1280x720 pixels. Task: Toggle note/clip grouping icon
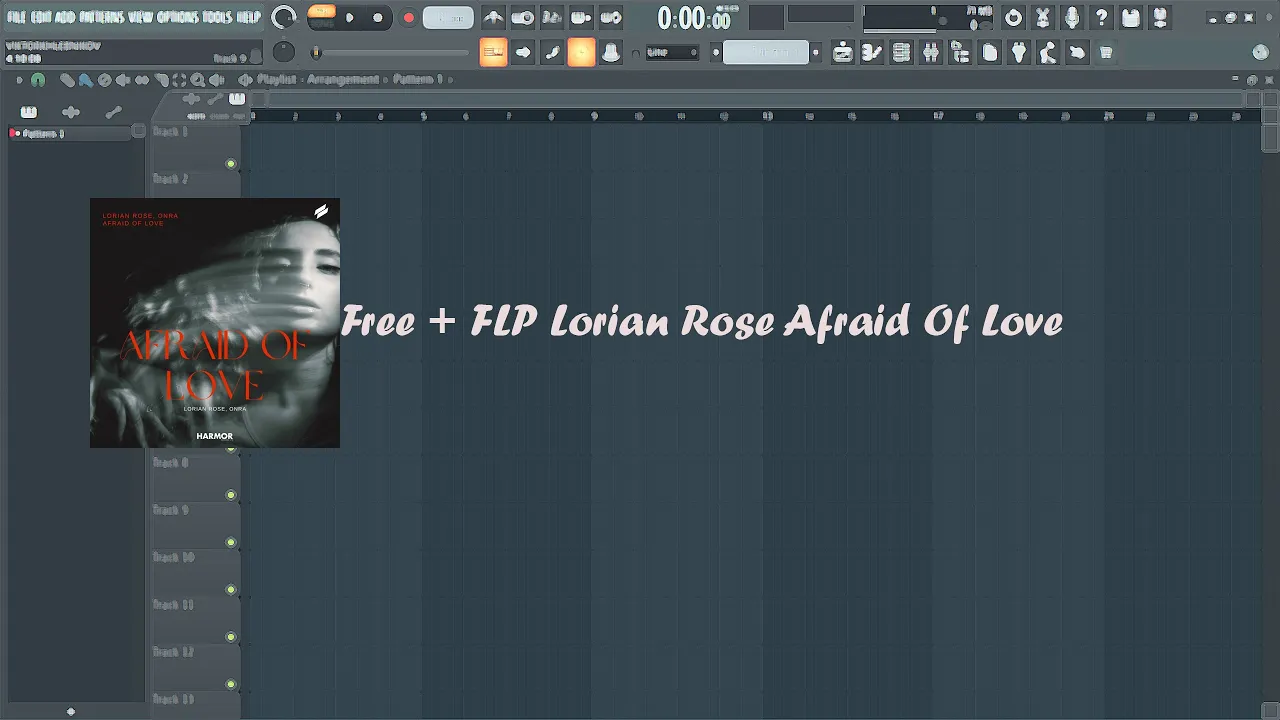(x=552, y=52)
